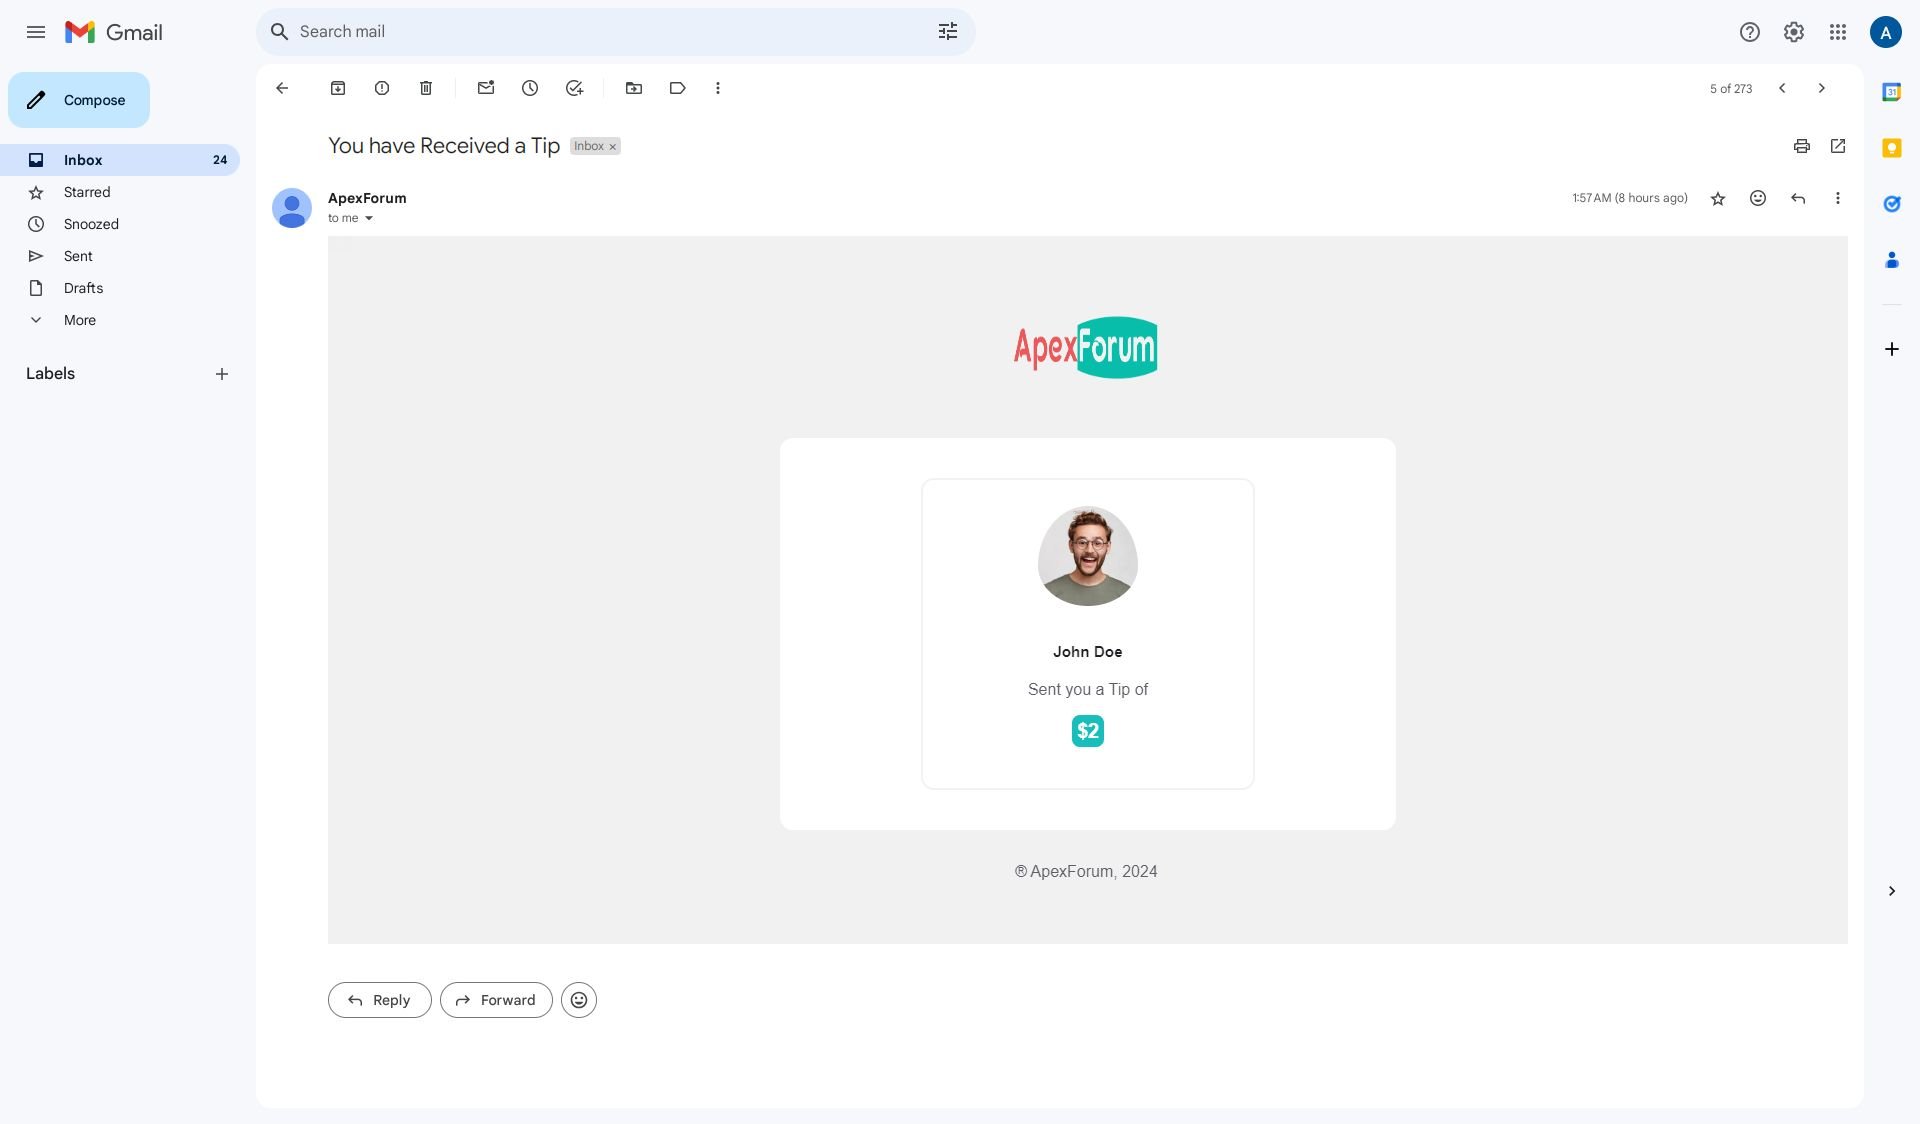Click the Compose button
This screenshot has width=1920, height=1124.
pos(79,100)
